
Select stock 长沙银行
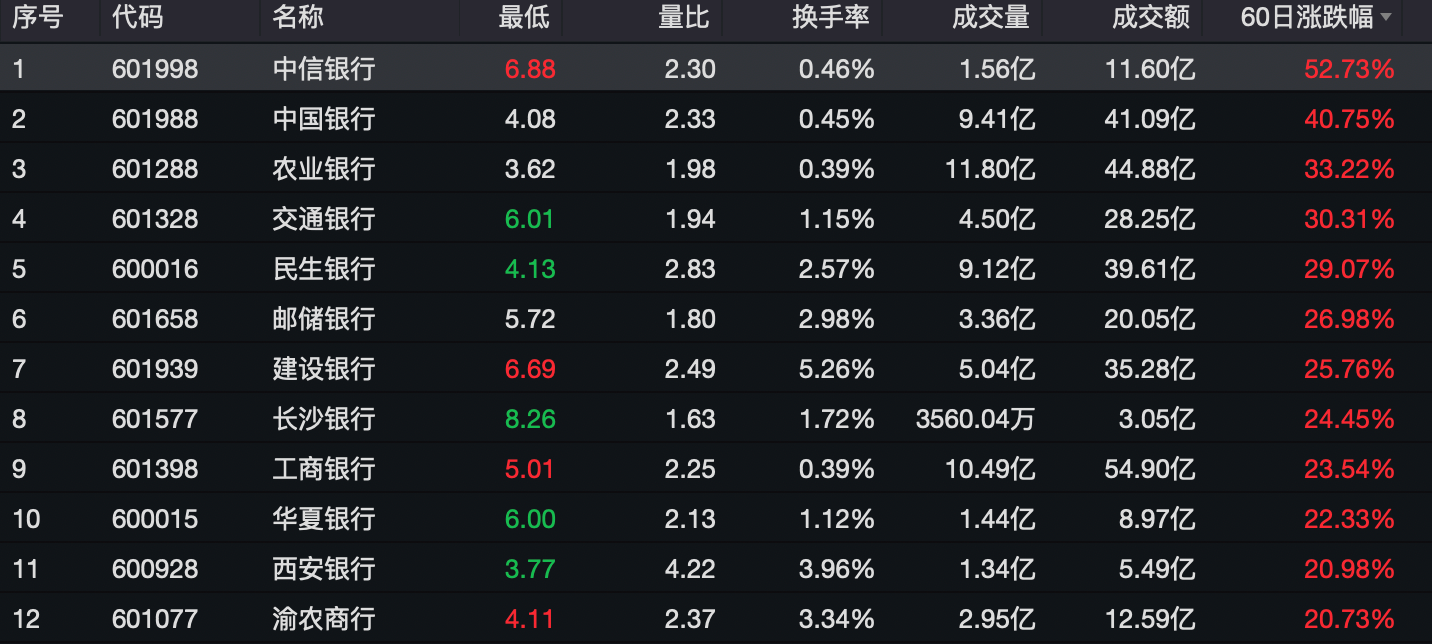click(x=324, y=418)
